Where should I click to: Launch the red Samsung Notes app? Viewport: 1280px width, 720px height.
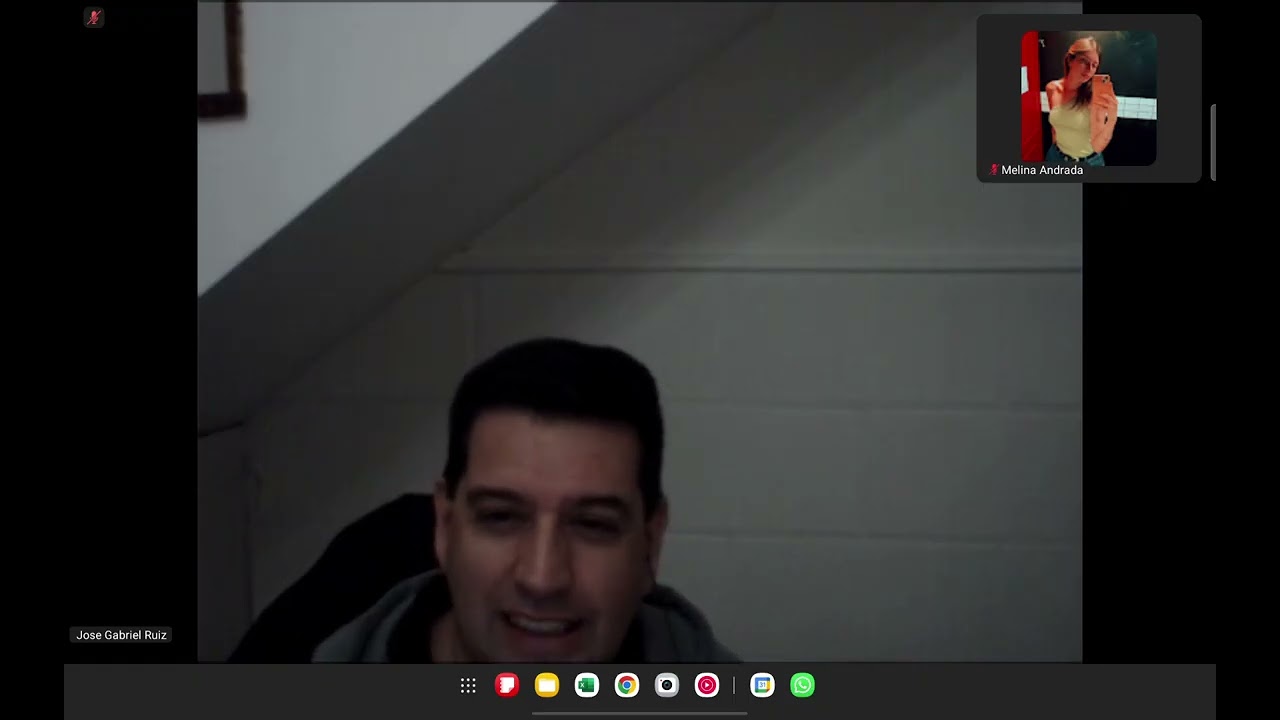coord(507,685)
